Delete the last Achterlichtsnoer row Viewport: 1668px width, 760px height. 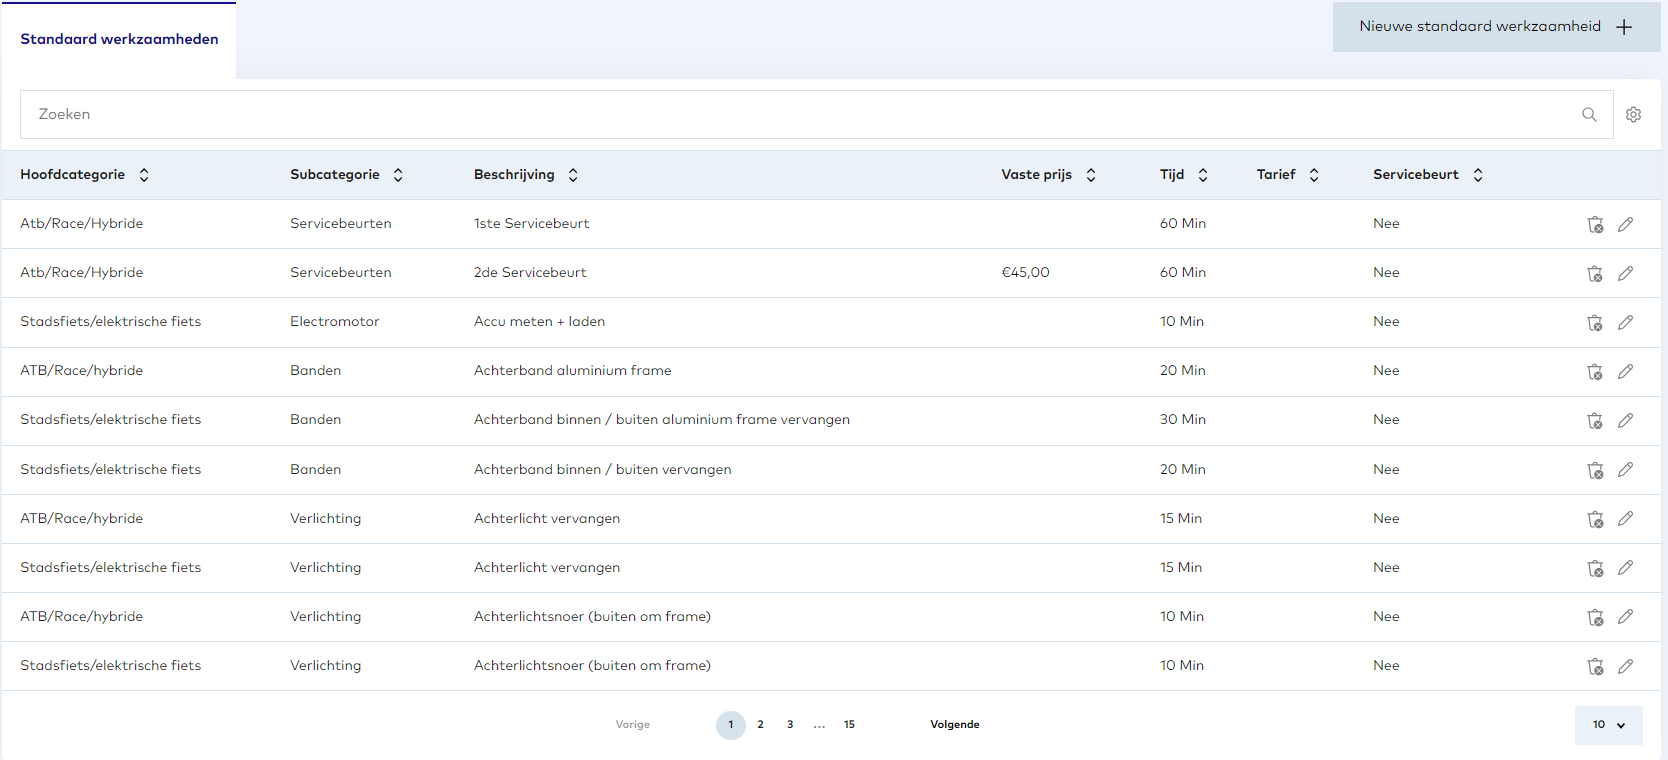(x=1595, y=666)
